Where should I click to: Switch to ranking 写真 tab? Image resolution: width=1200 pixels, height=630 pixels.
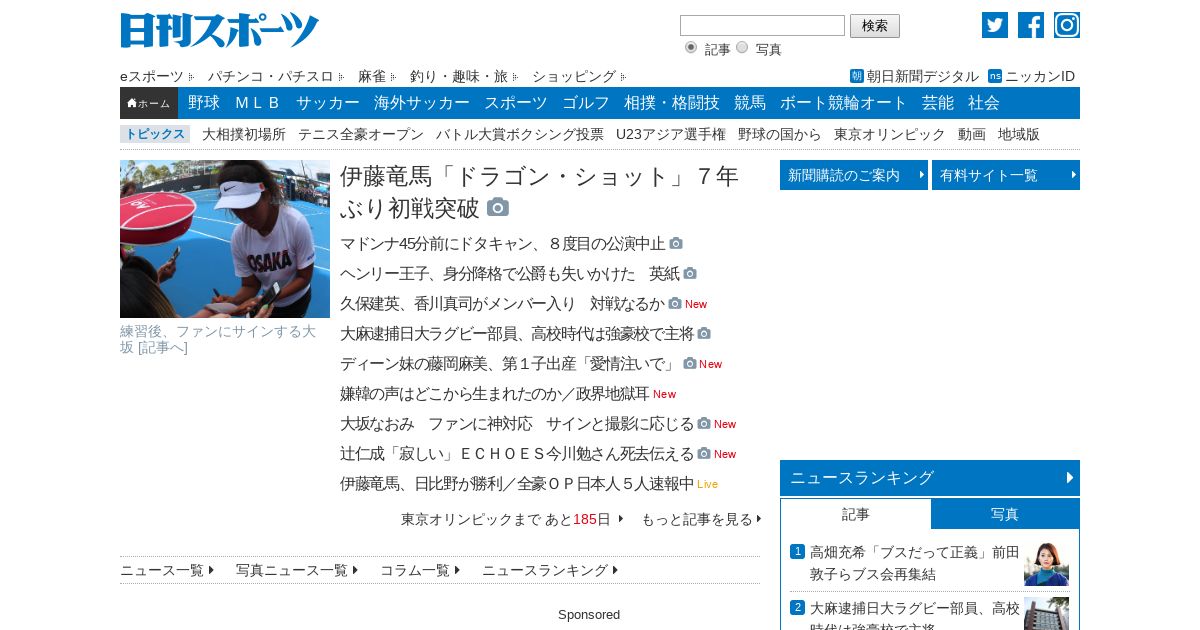click(x=1005, y=514)
